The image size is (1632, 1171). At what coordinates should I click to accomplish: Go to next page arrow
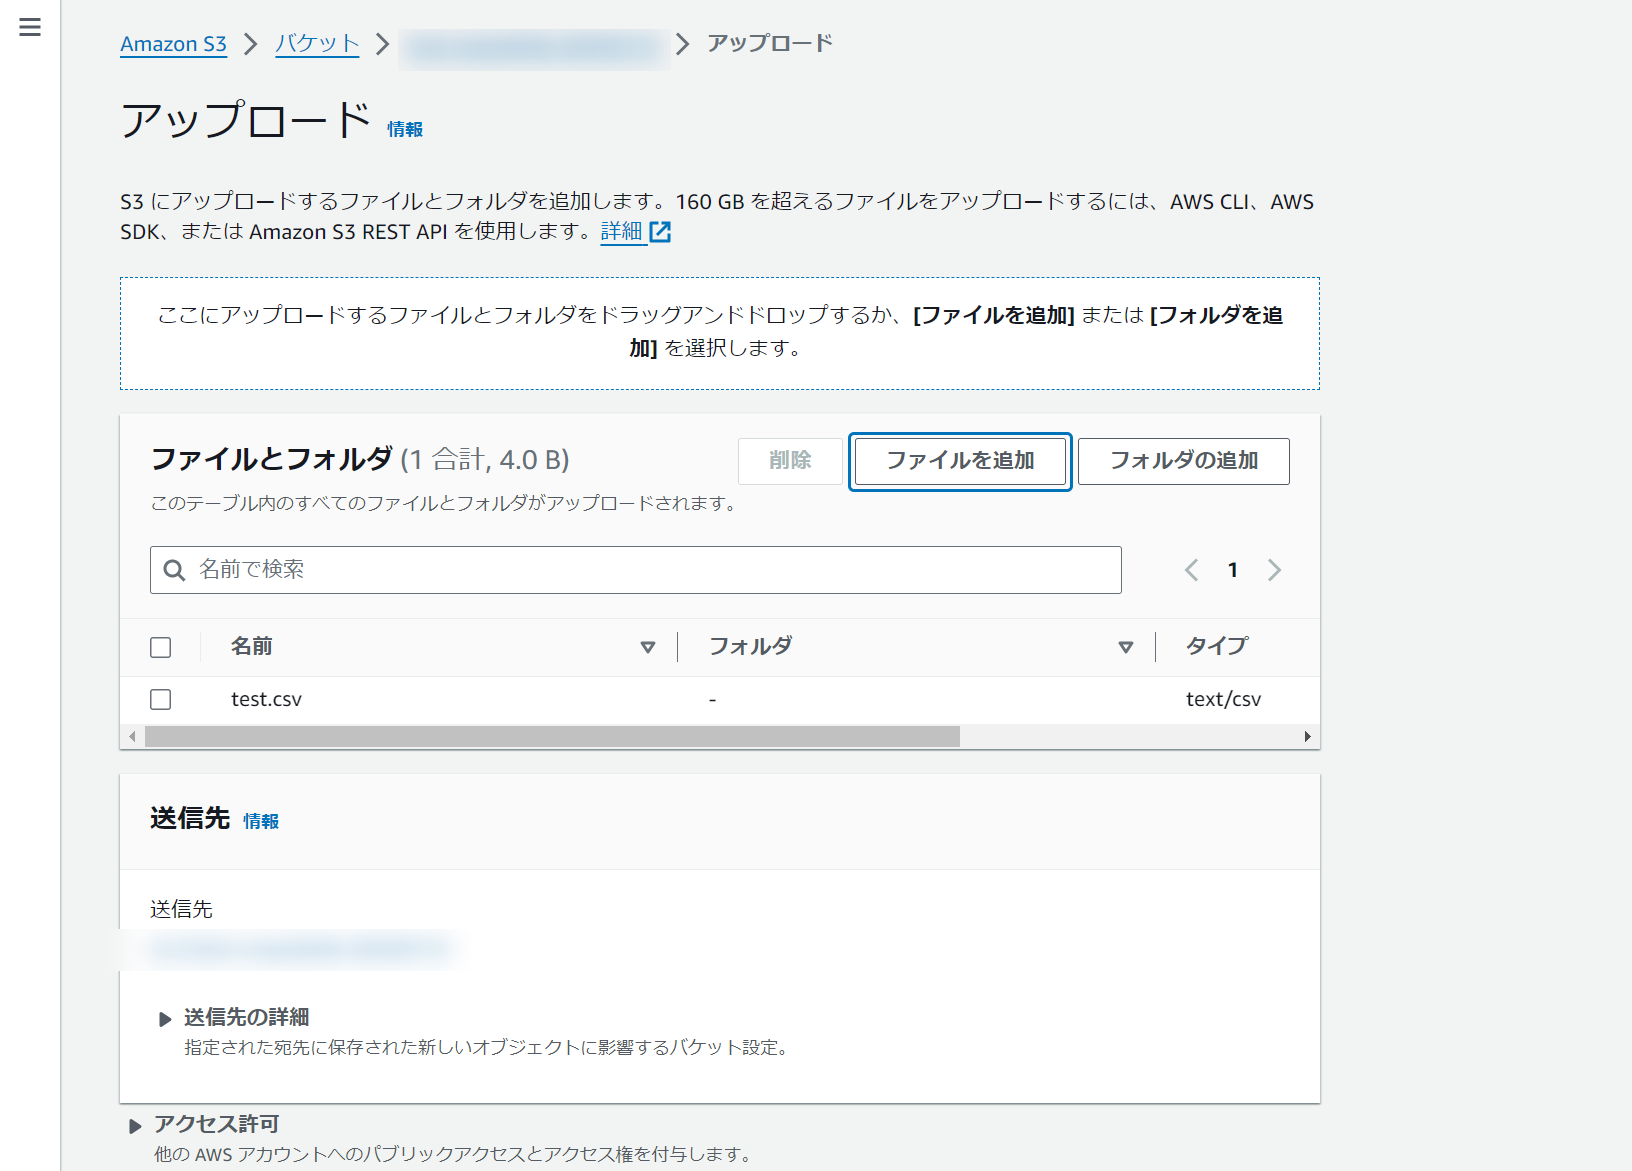point(1274,570)
